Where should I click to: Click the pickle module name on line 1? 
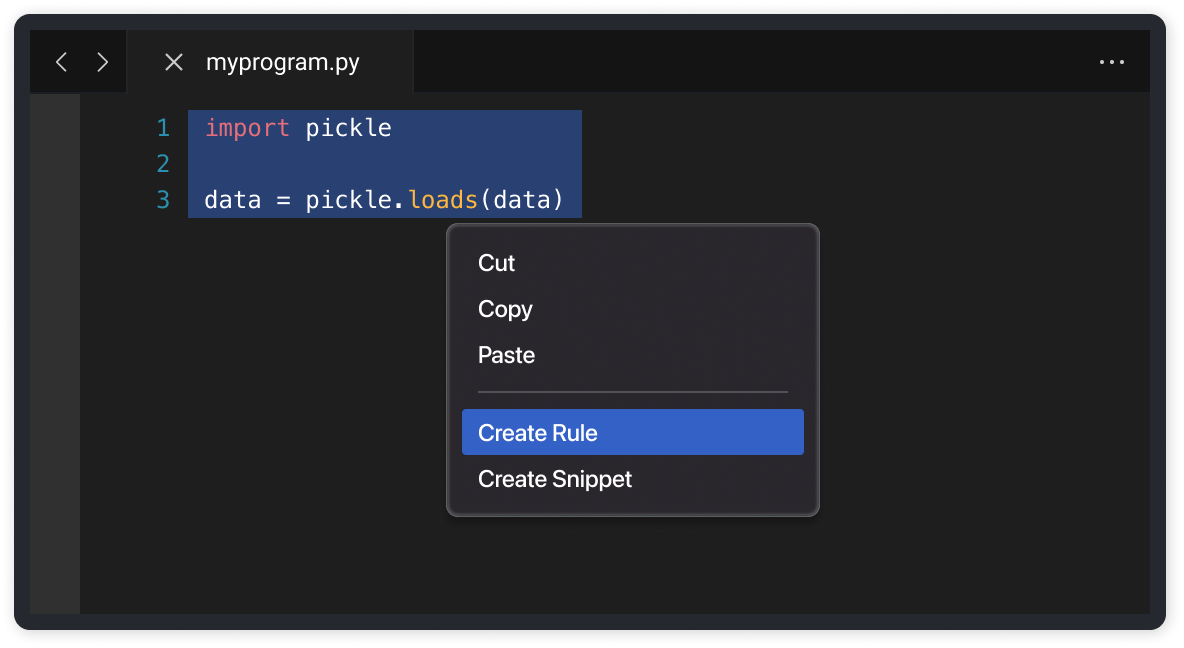click(x=349, y=127)
